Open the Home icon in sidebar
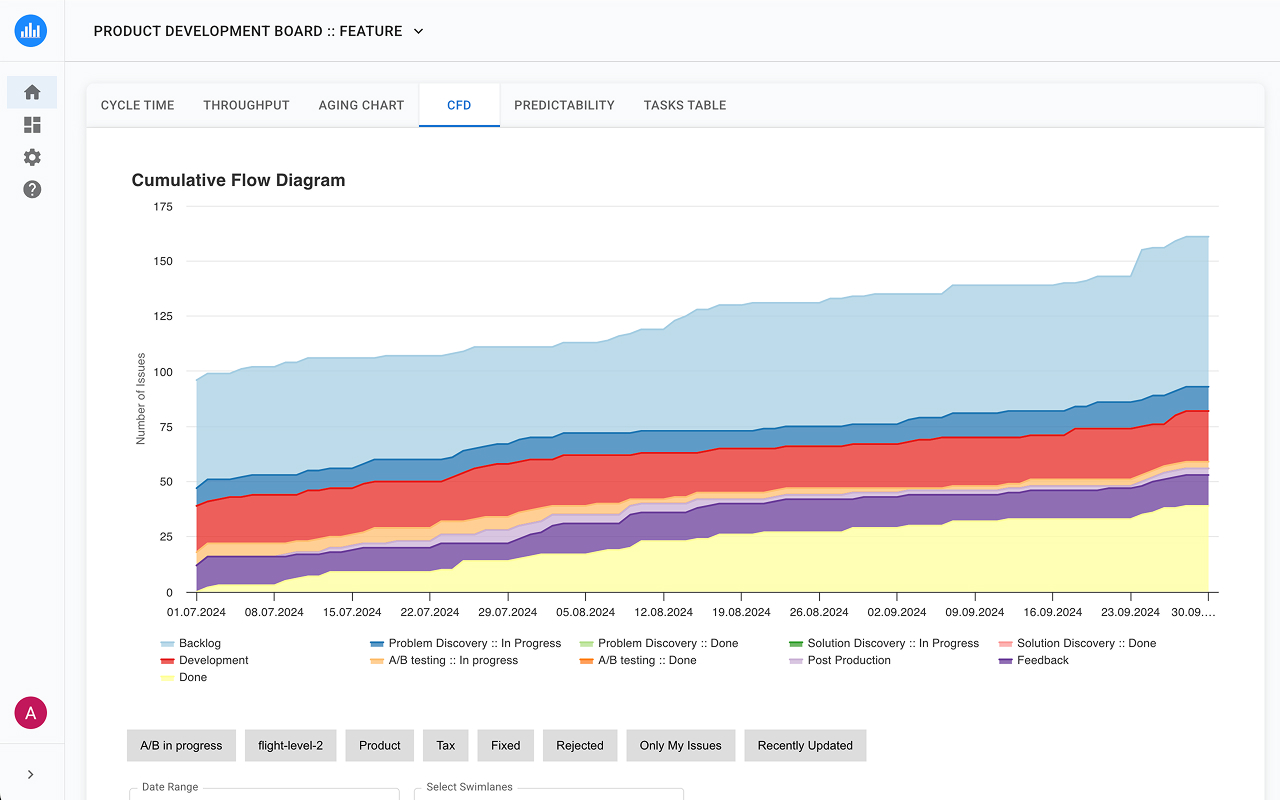Viewport: 1280px width, 800px height. [32, 92]
